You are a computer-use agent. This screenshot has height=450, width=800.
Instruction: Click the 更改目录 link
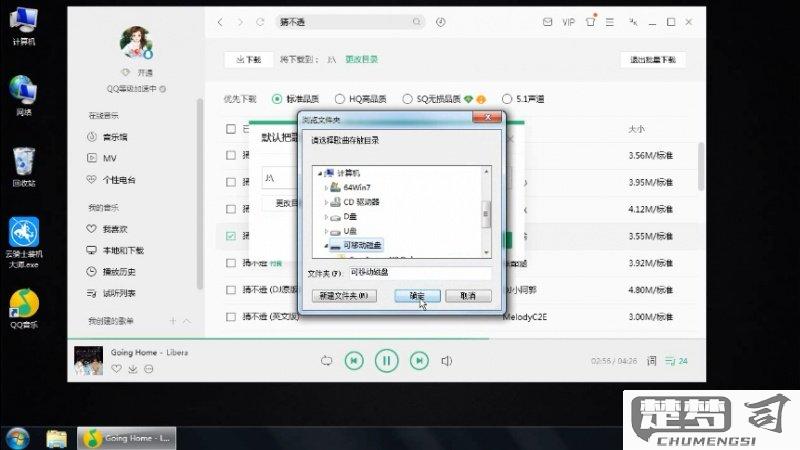362,60
